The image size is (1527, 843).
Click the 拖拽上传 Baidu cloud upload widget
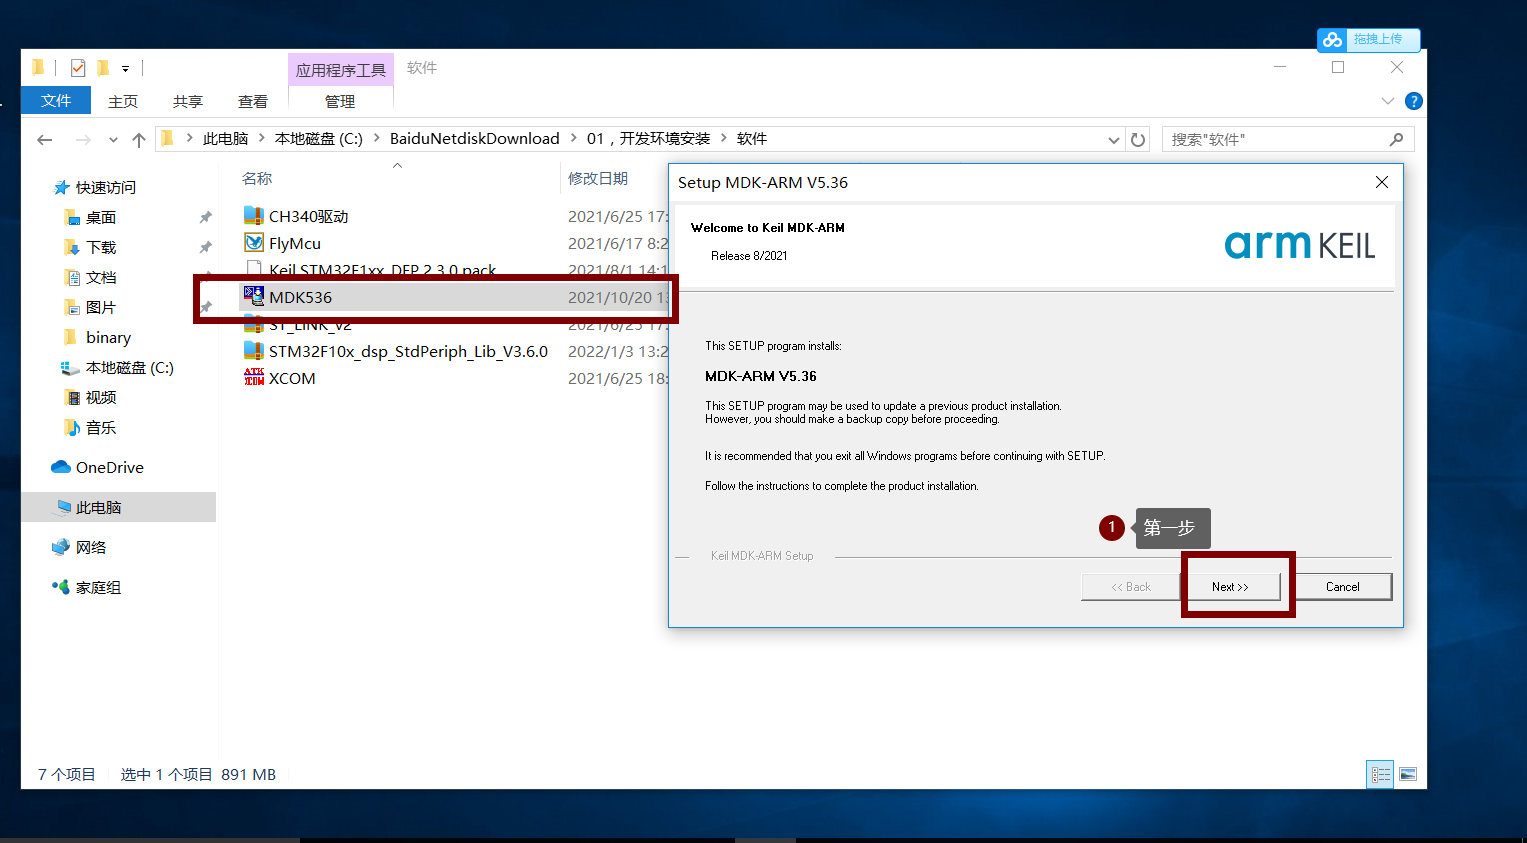point(1368,39)
